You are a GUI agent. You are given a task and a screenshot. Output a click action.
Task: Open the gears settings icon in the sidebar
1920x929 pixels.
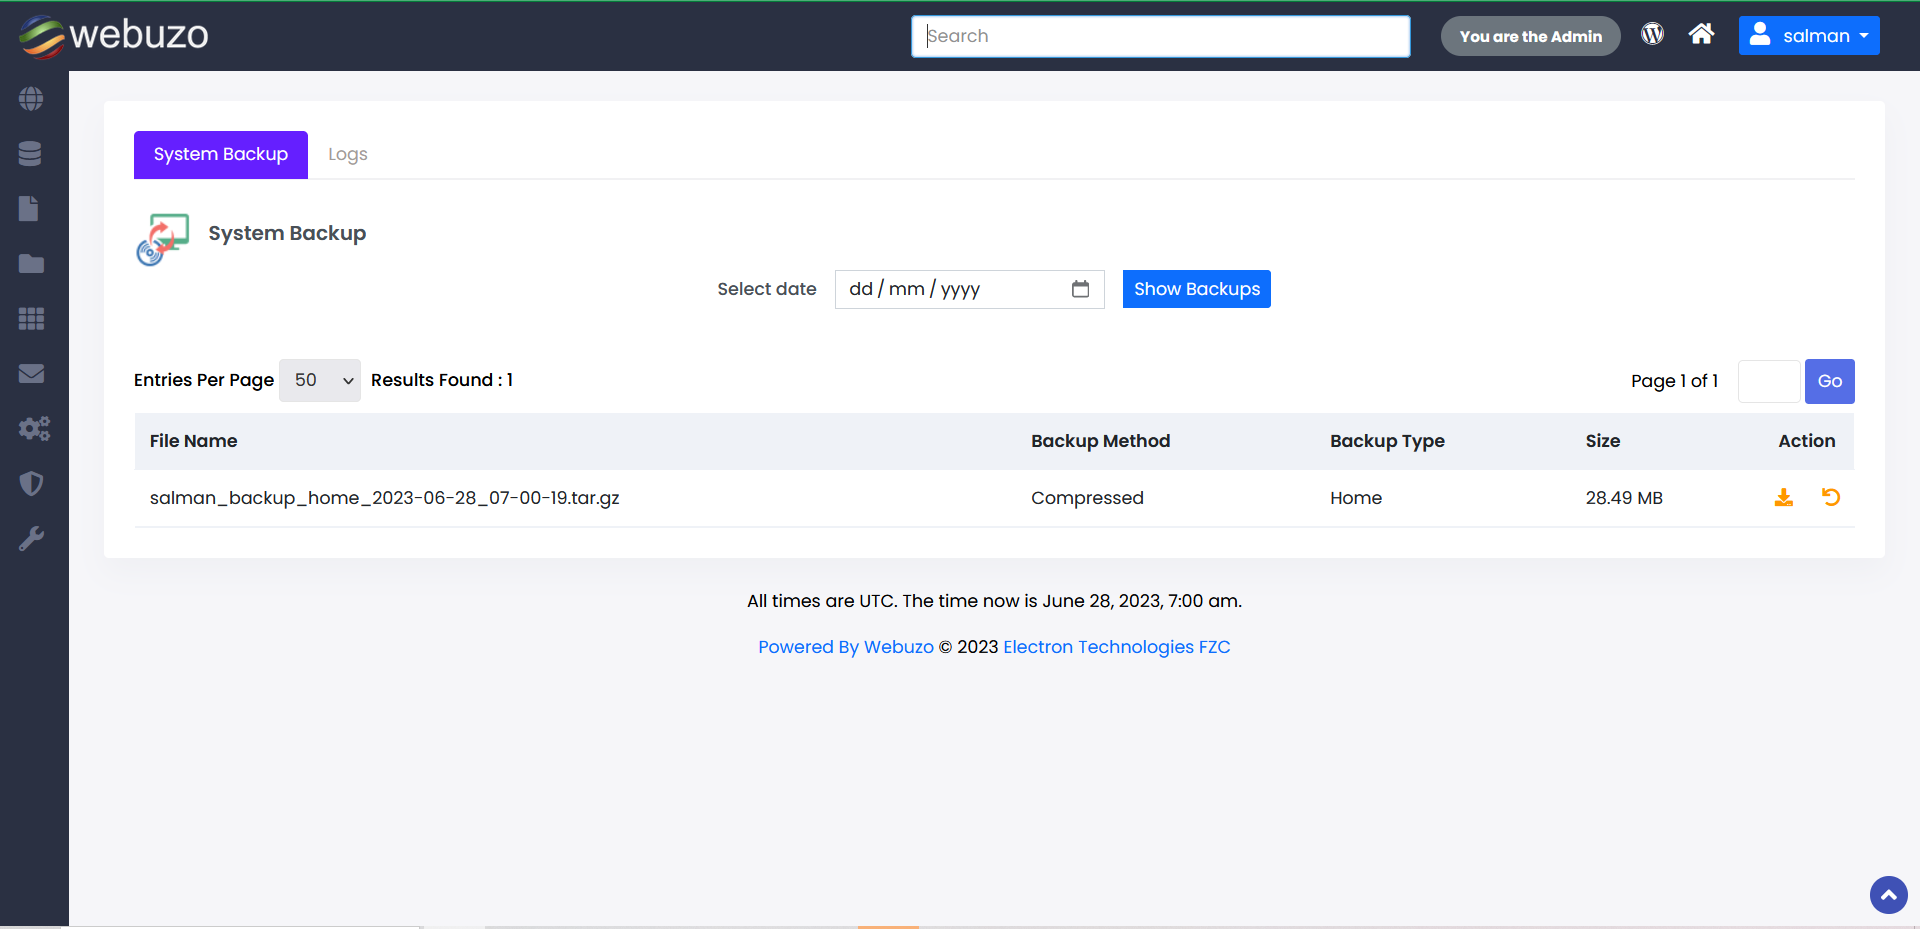click(x=33, y=429)
